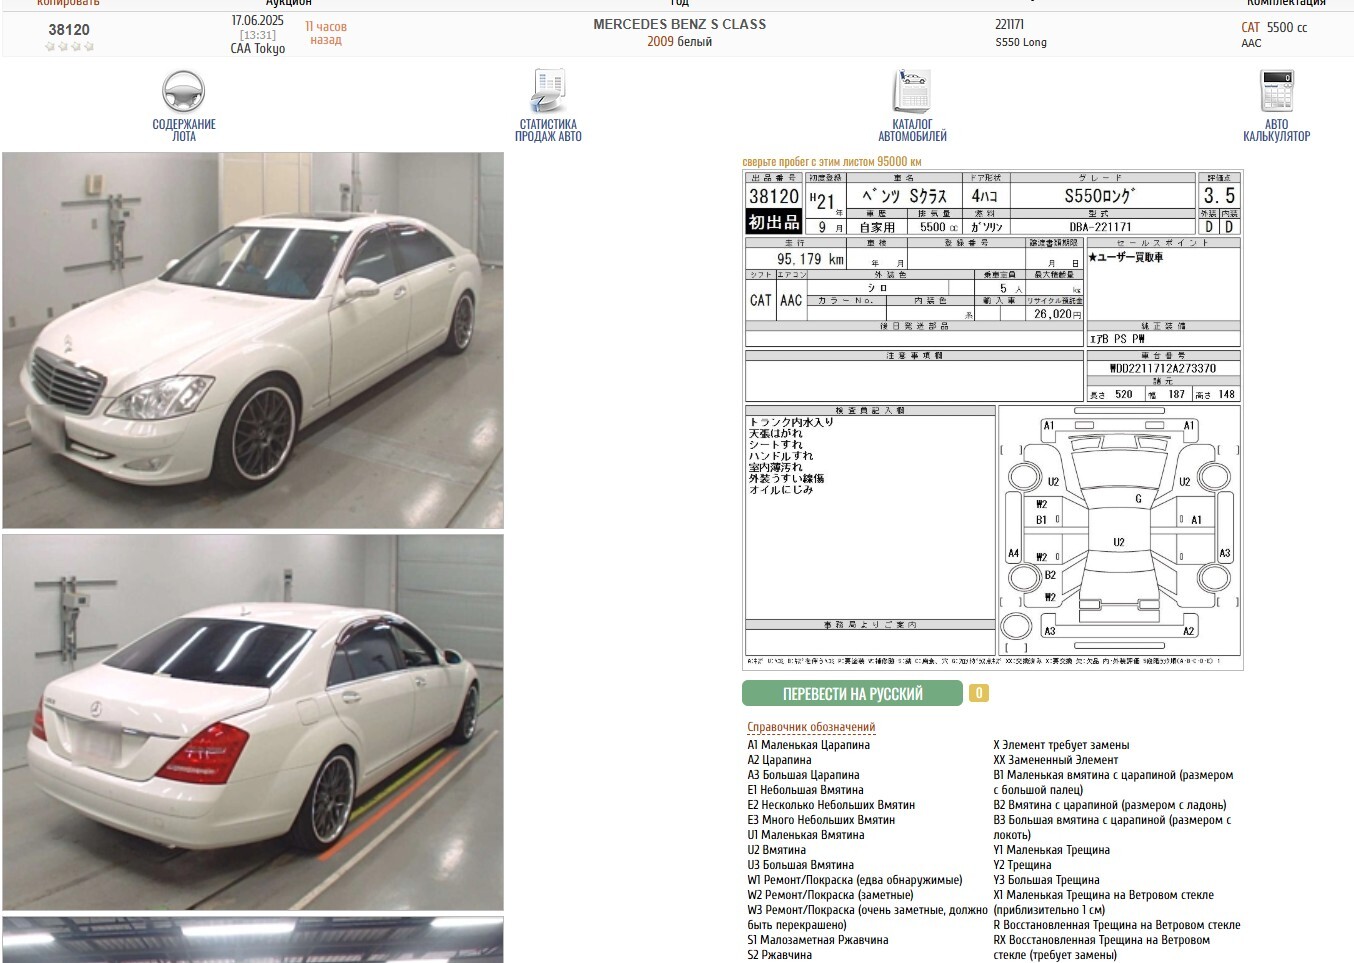This screenshot has height=963, width=1354.
Task: Click the CAA Tokyo auction name
Action: tap(258, 48)
